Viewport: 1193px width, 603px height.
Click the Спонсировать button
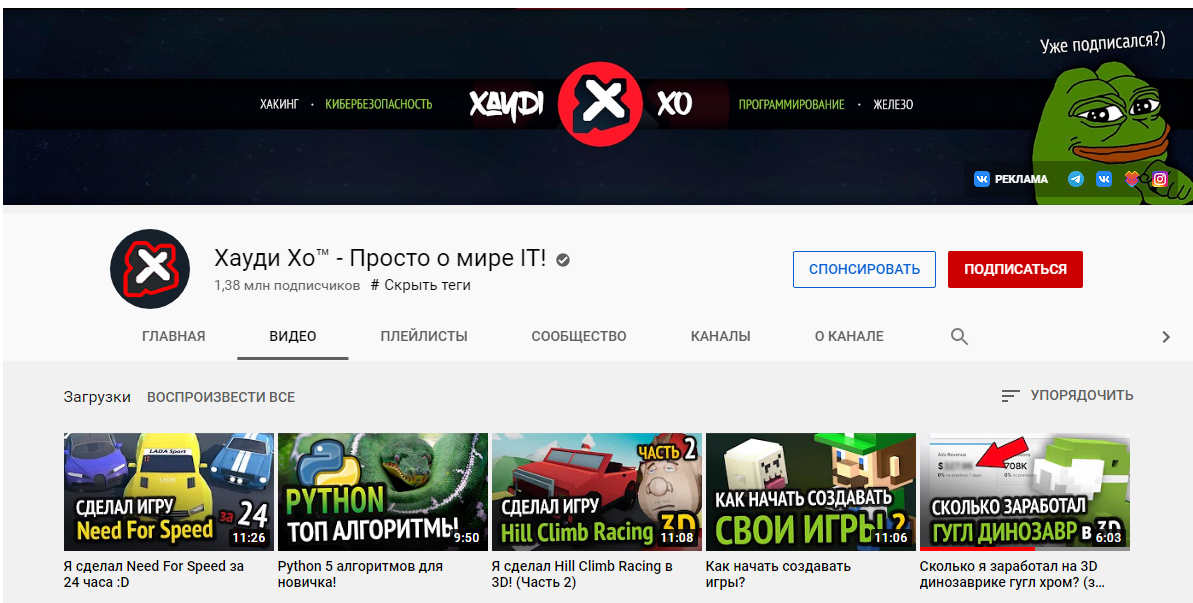pyautogui.click(x=864, y=269)
